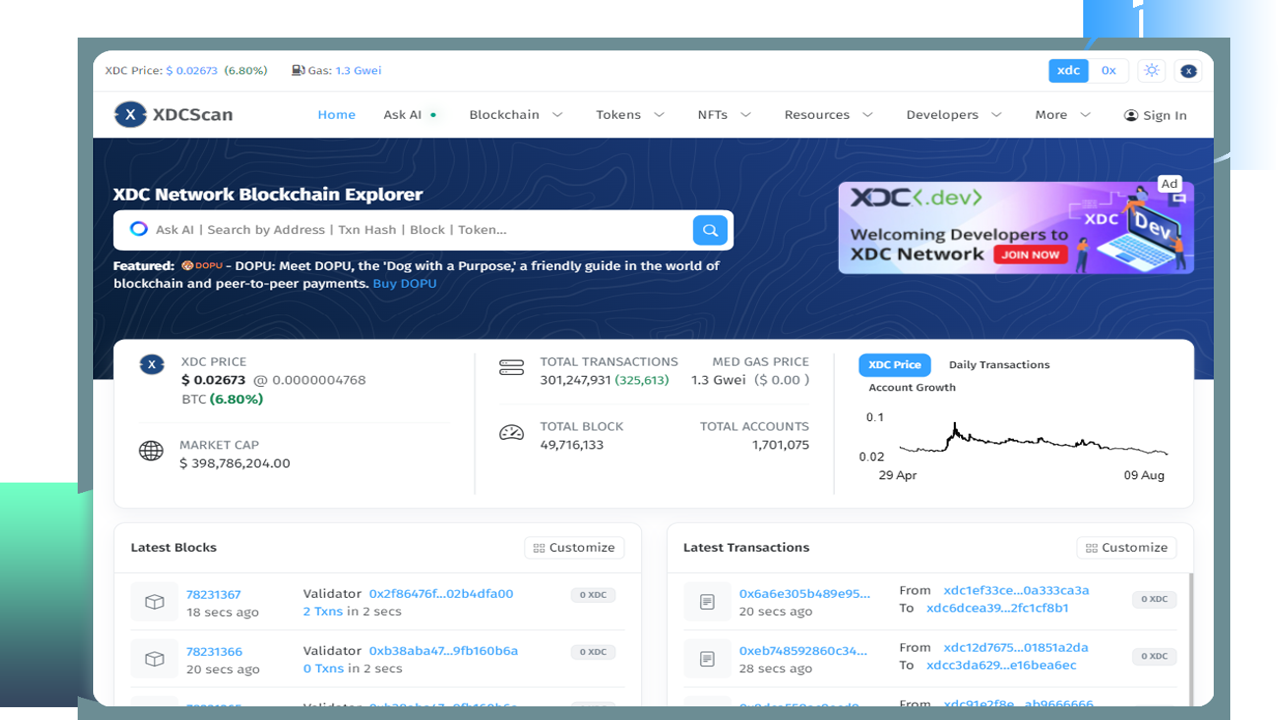Expand the Blockchain menu
Viewport: 1280px width, 720px height.
(516, 115)
